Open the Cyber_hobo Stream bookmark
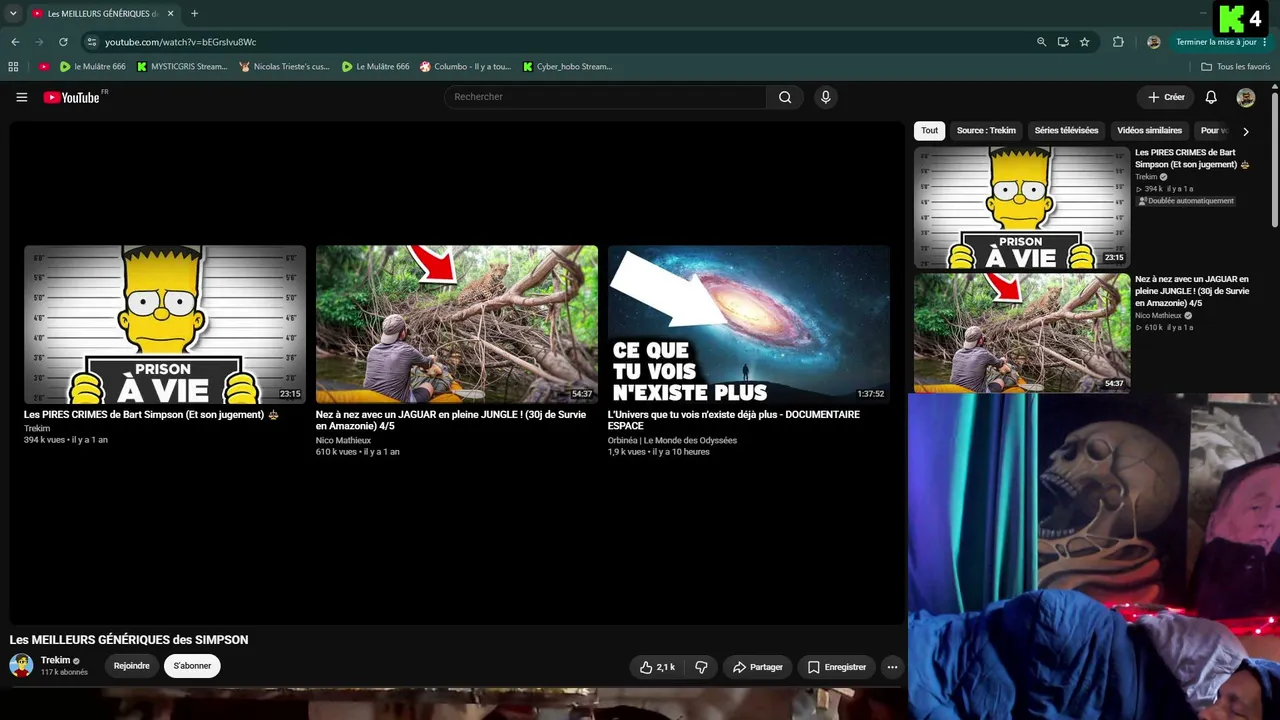 click(567, 67)
